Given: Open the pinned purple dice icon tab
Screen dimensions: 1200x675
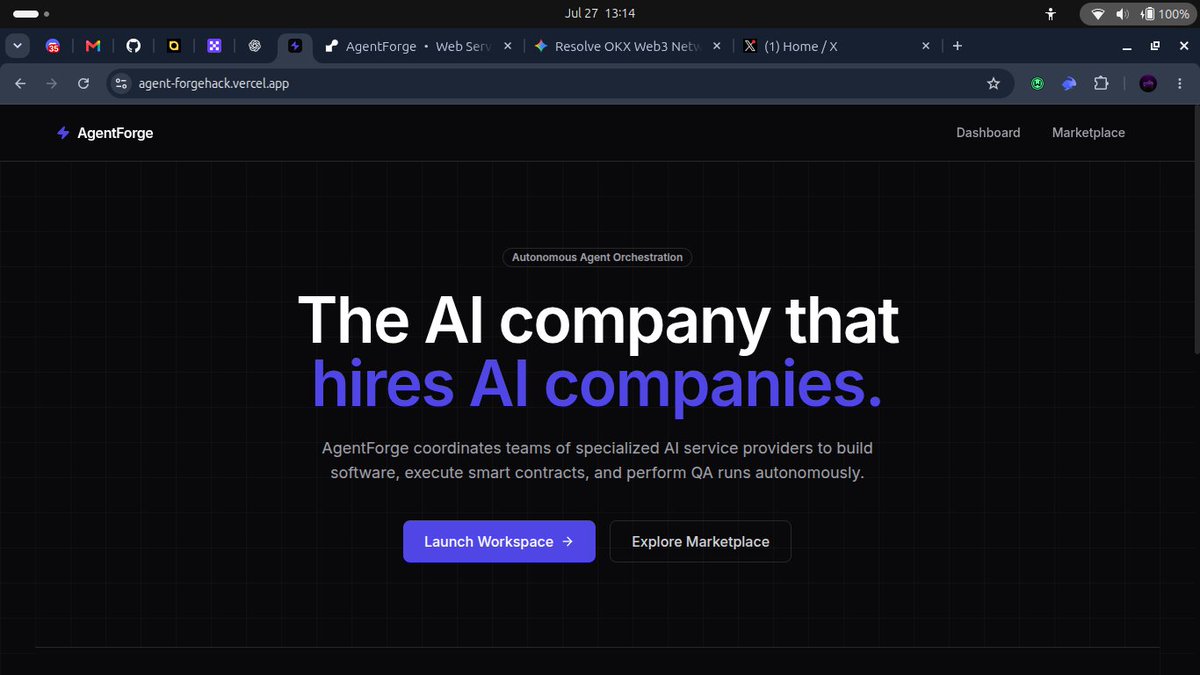Looking at the screenshot, I should 214,46.
